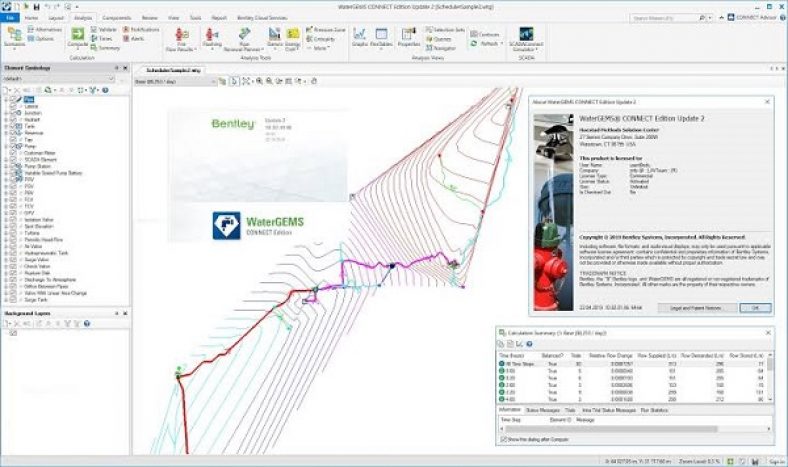This screenshot has height=467, width=788.
Task: Expand the Junction tree node
Action: point(6,113)
